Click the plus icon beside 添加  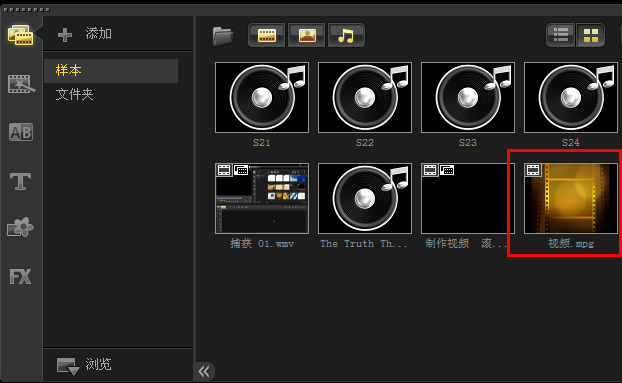click(65, 35)
